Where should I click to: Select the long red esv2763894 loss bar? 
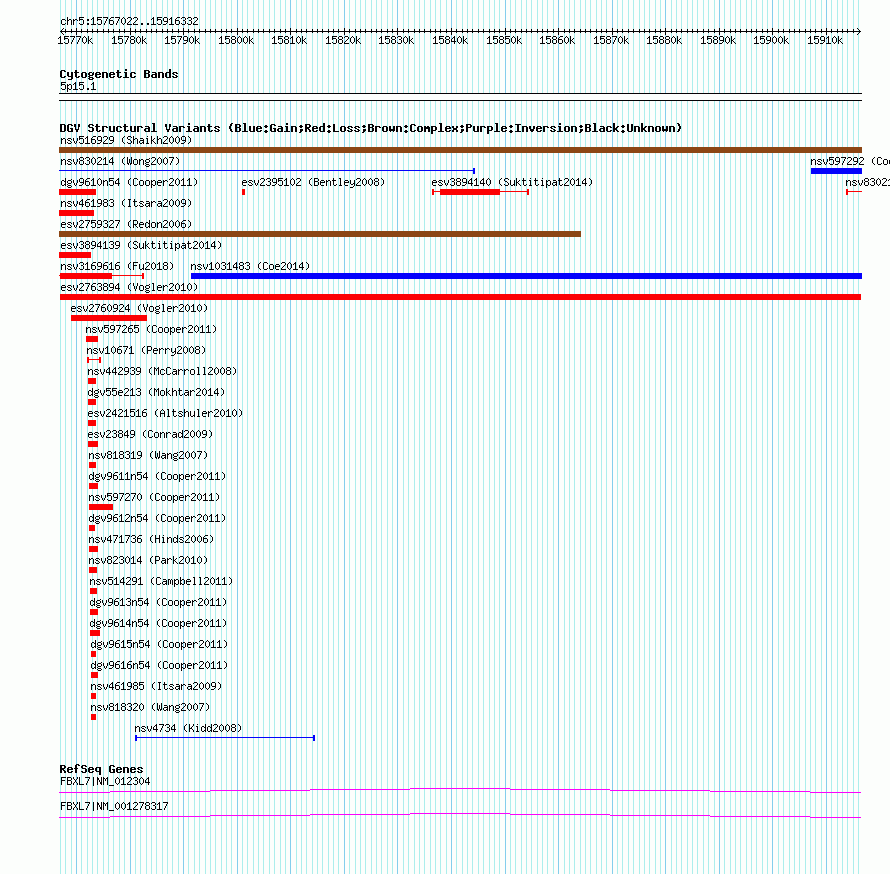(x=460, y=297)
